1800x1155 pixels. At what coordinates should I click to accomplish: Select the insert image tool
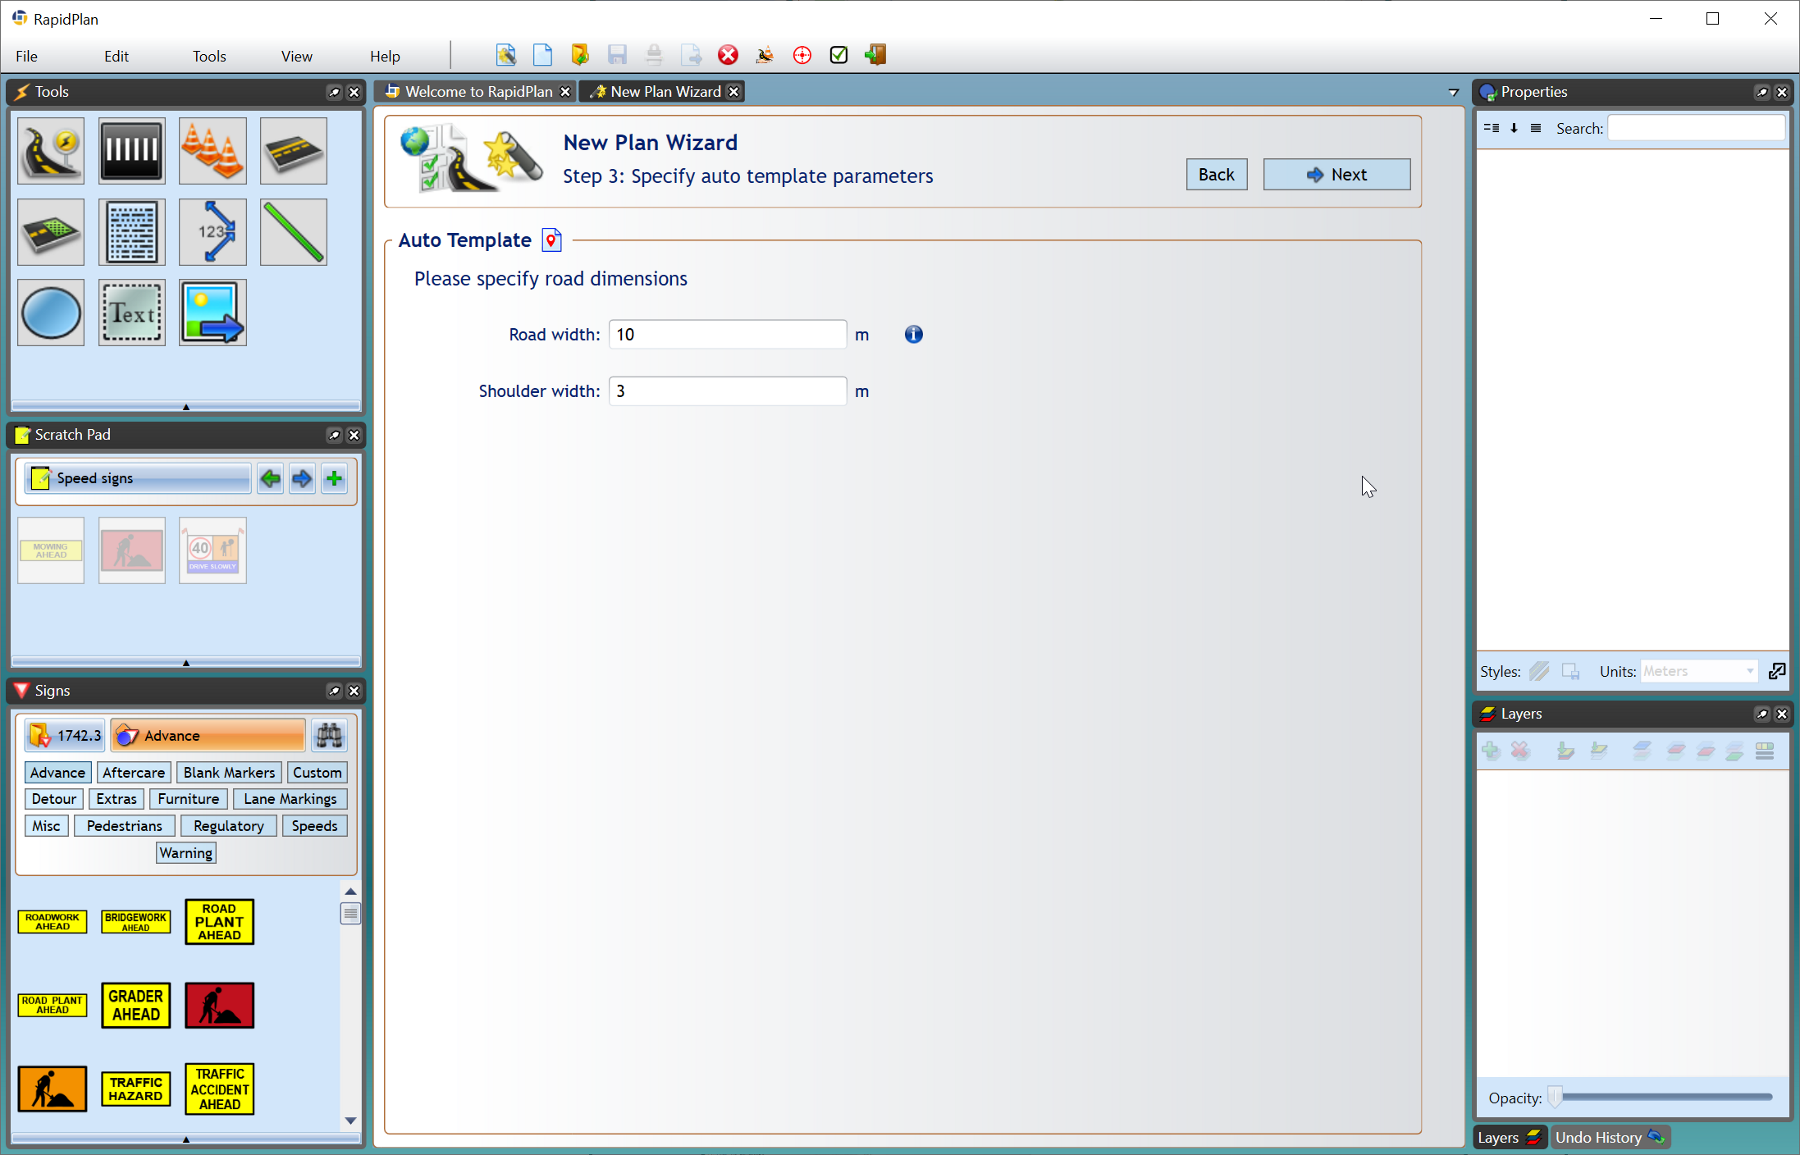pyautogui.click(x=213, y=313)
